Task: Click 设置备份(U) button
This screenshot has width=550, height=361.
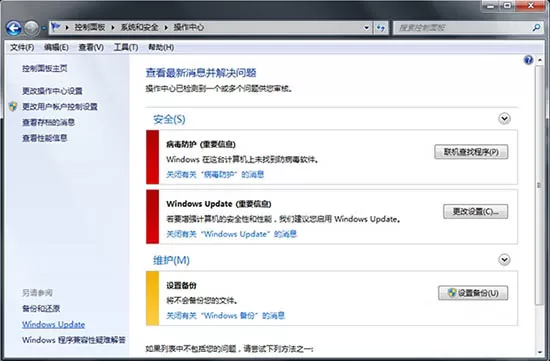Action: pos(473,293)
